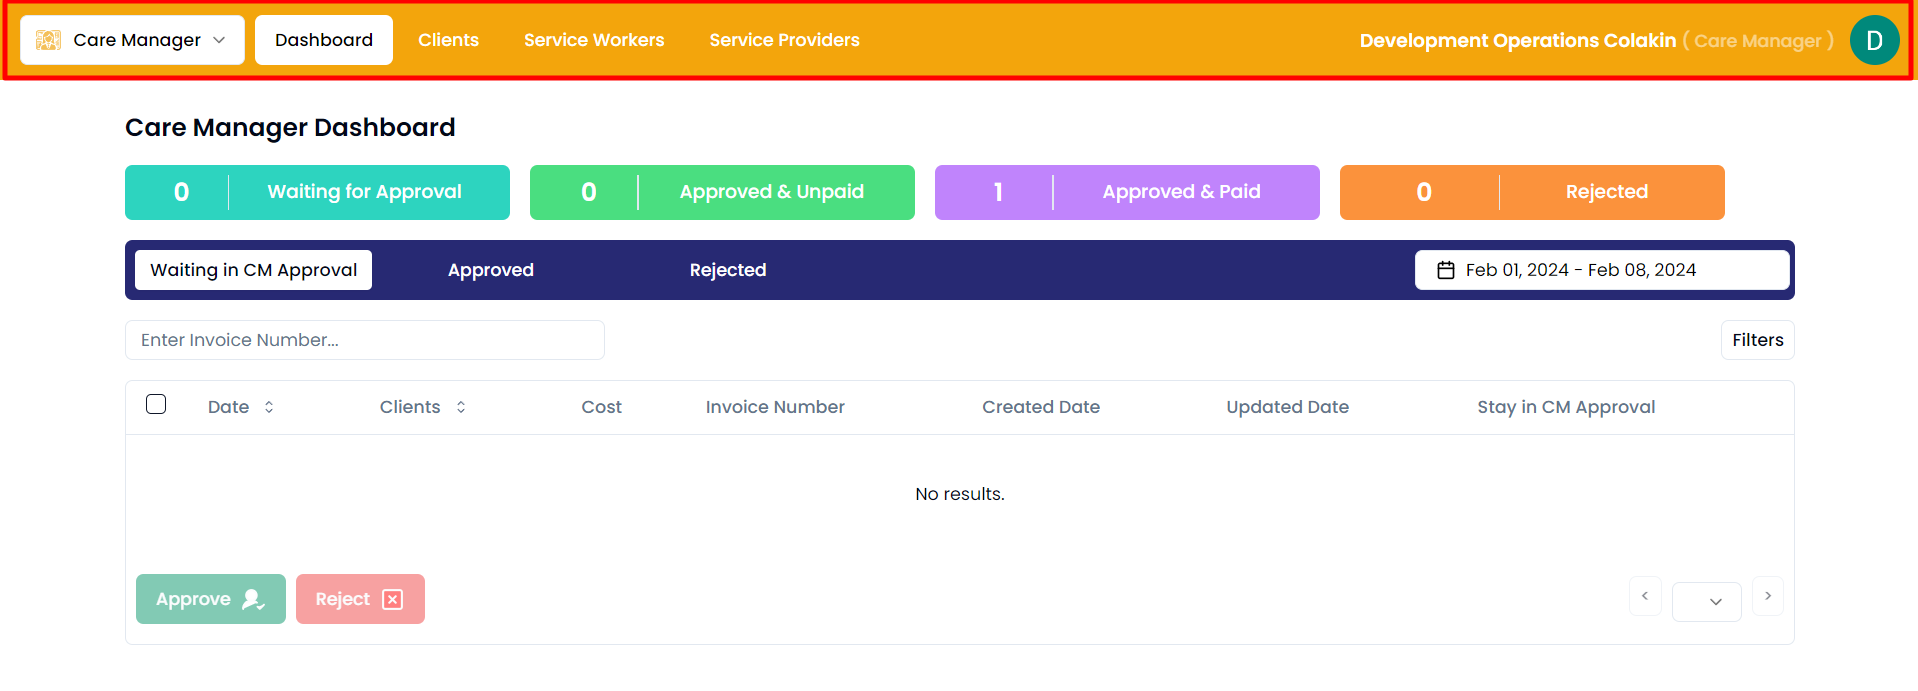Viewport: 1918px width, 691px height.
Task: Click the user avatar D icon
Action: coord(1874,41)
